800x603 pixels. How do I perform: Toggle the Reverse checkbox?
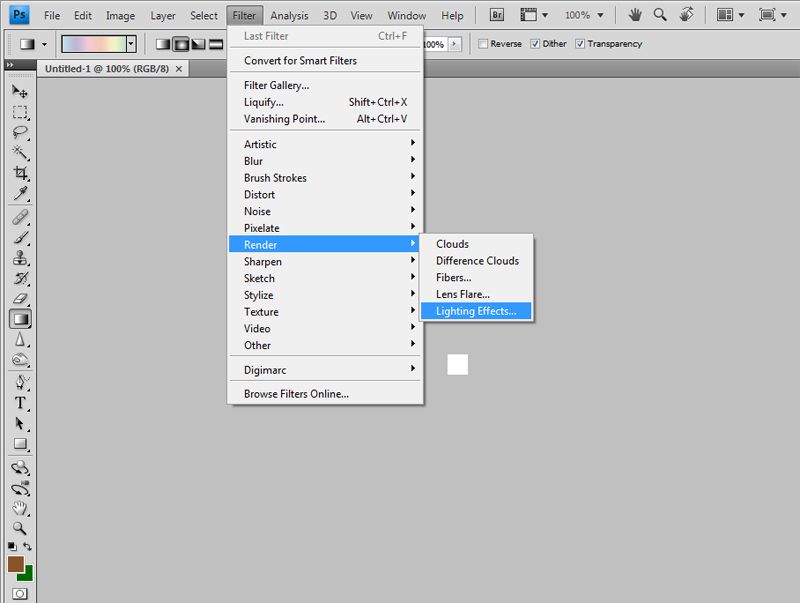tap(483, 44)
